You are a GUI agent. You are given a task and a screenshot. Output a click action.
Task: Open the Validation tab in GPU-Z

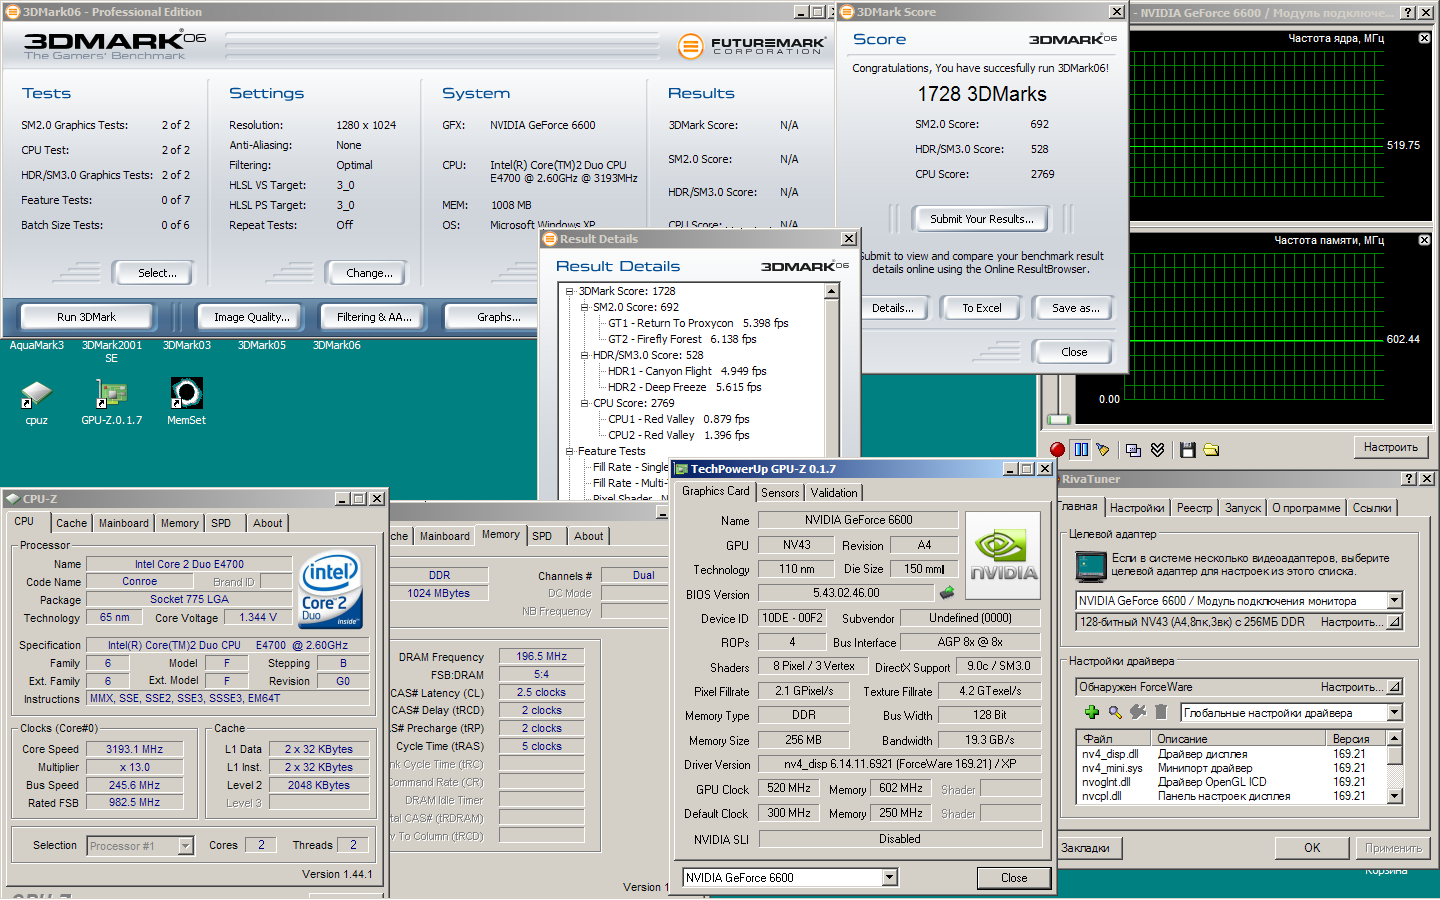(x=834, y=493)
